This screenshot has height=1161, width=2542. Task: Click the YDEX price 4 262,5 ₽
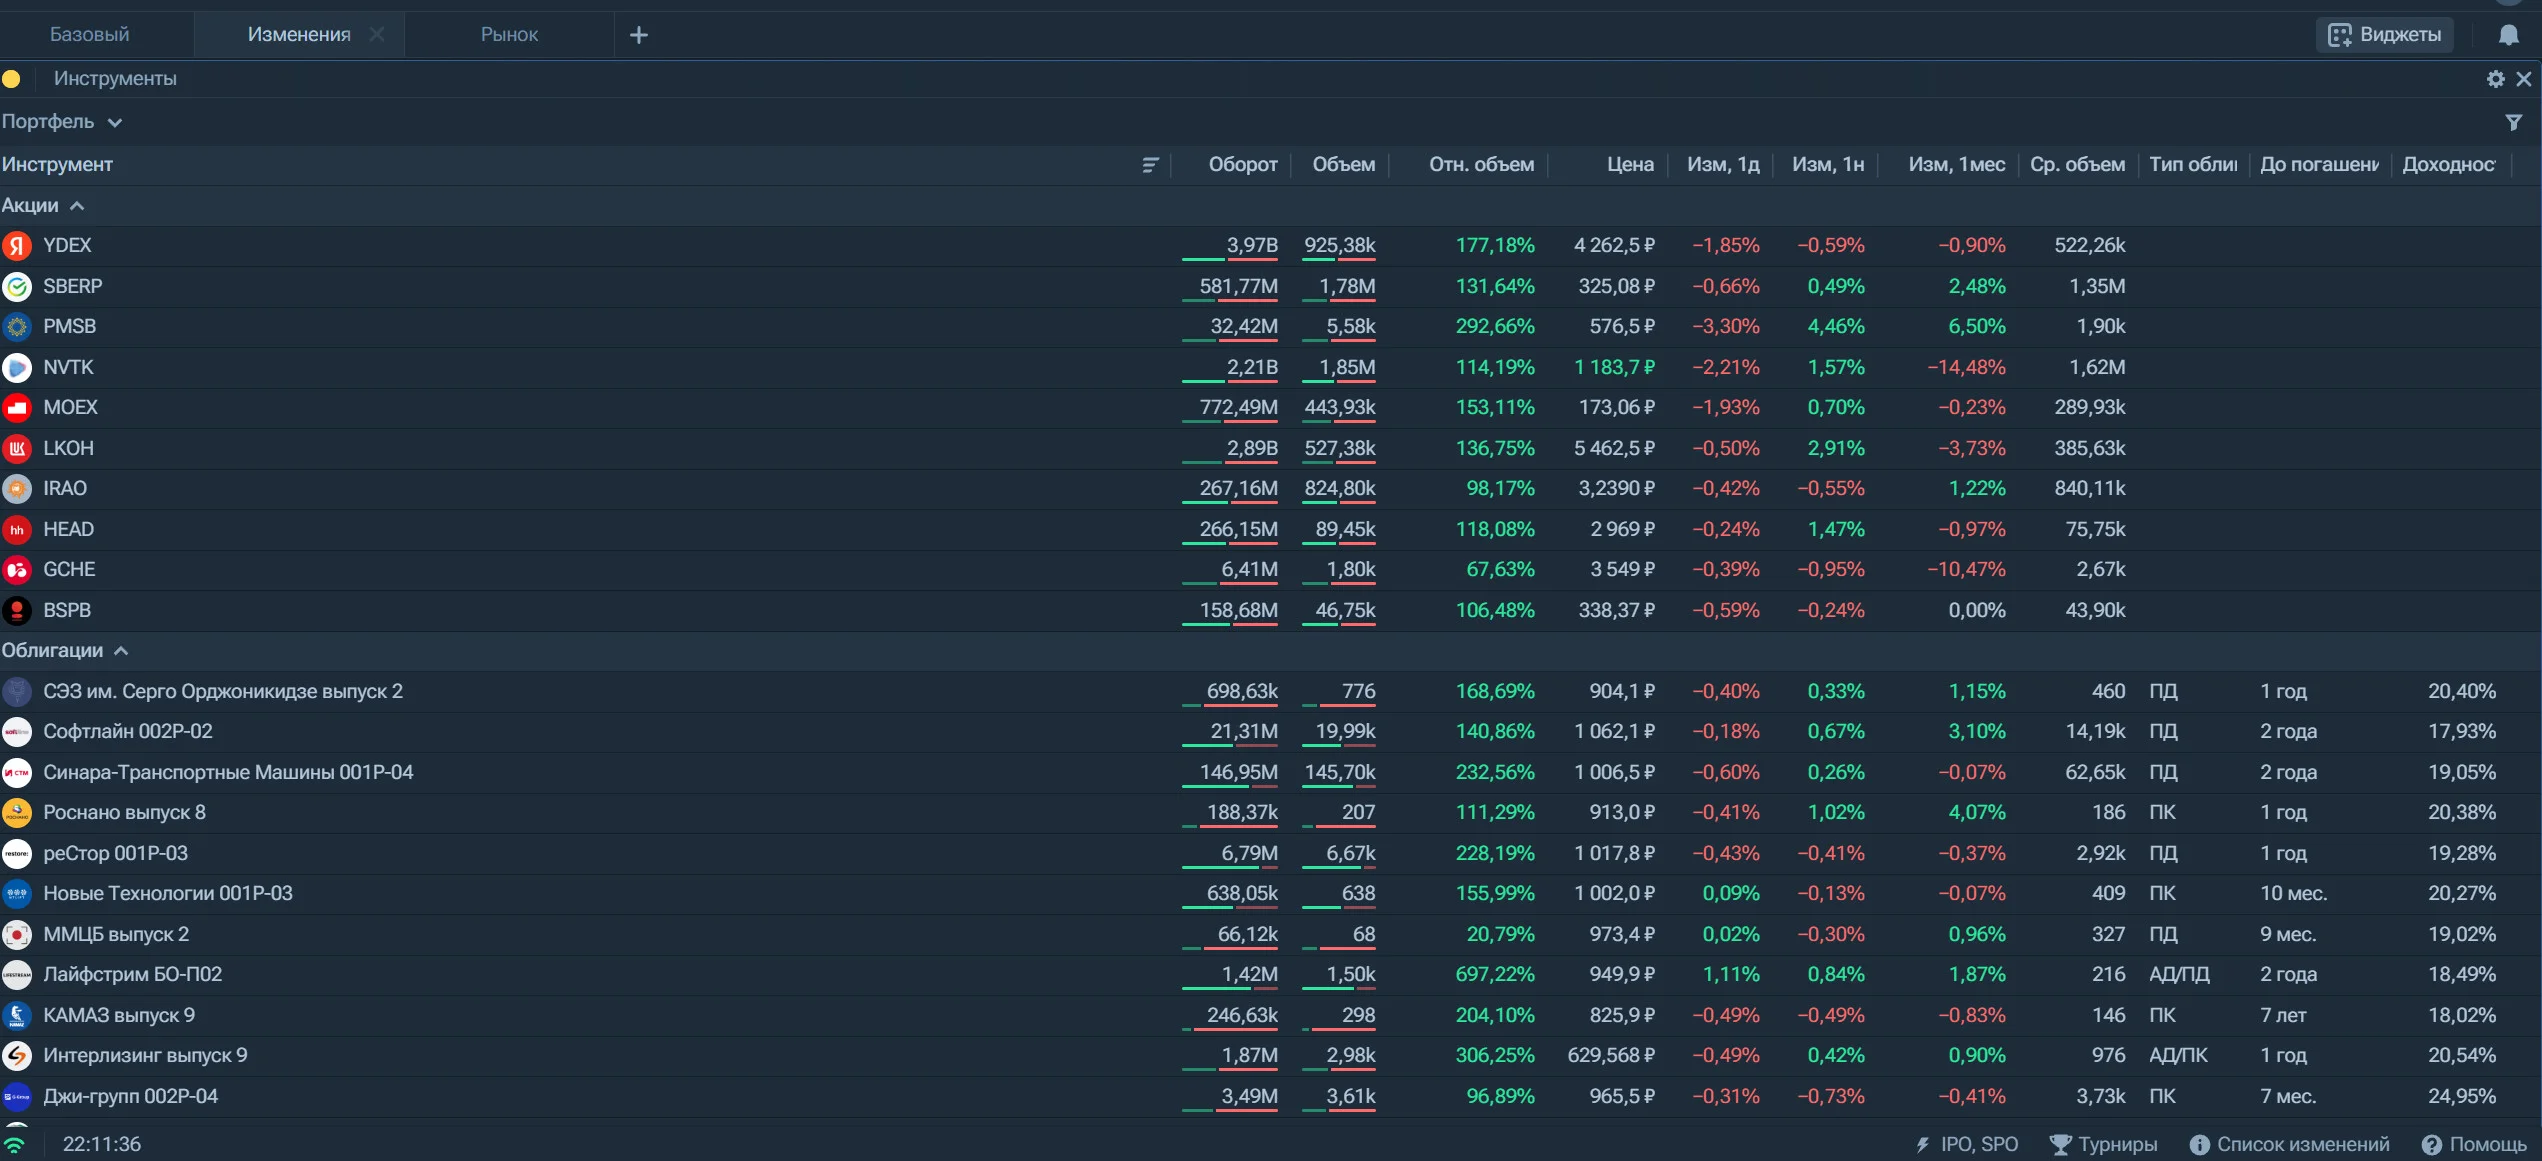(x=1614, y=246)
